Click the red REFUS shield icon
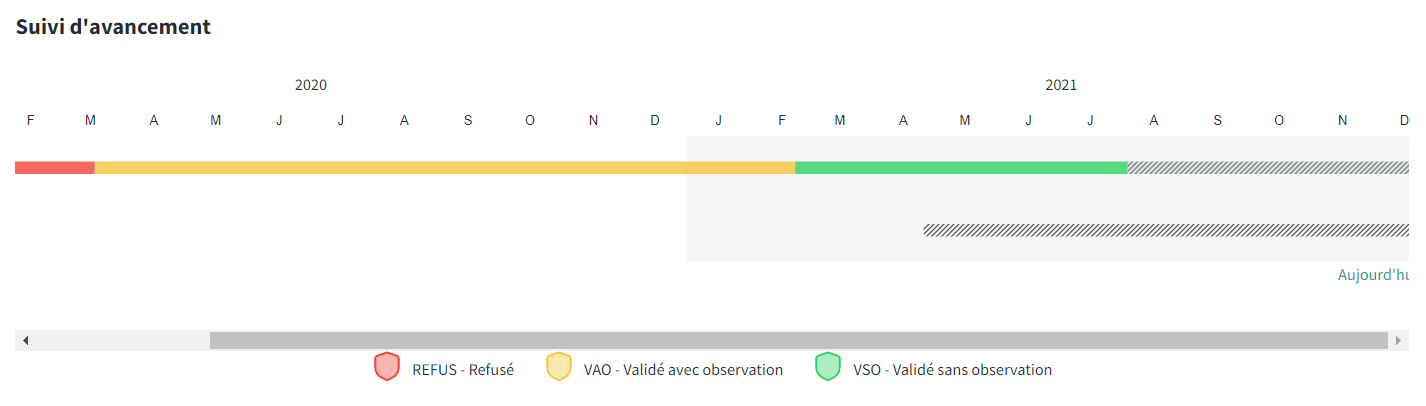Image resolution: width=1426 pixels, height=406 pixels. tap(386, 367)
